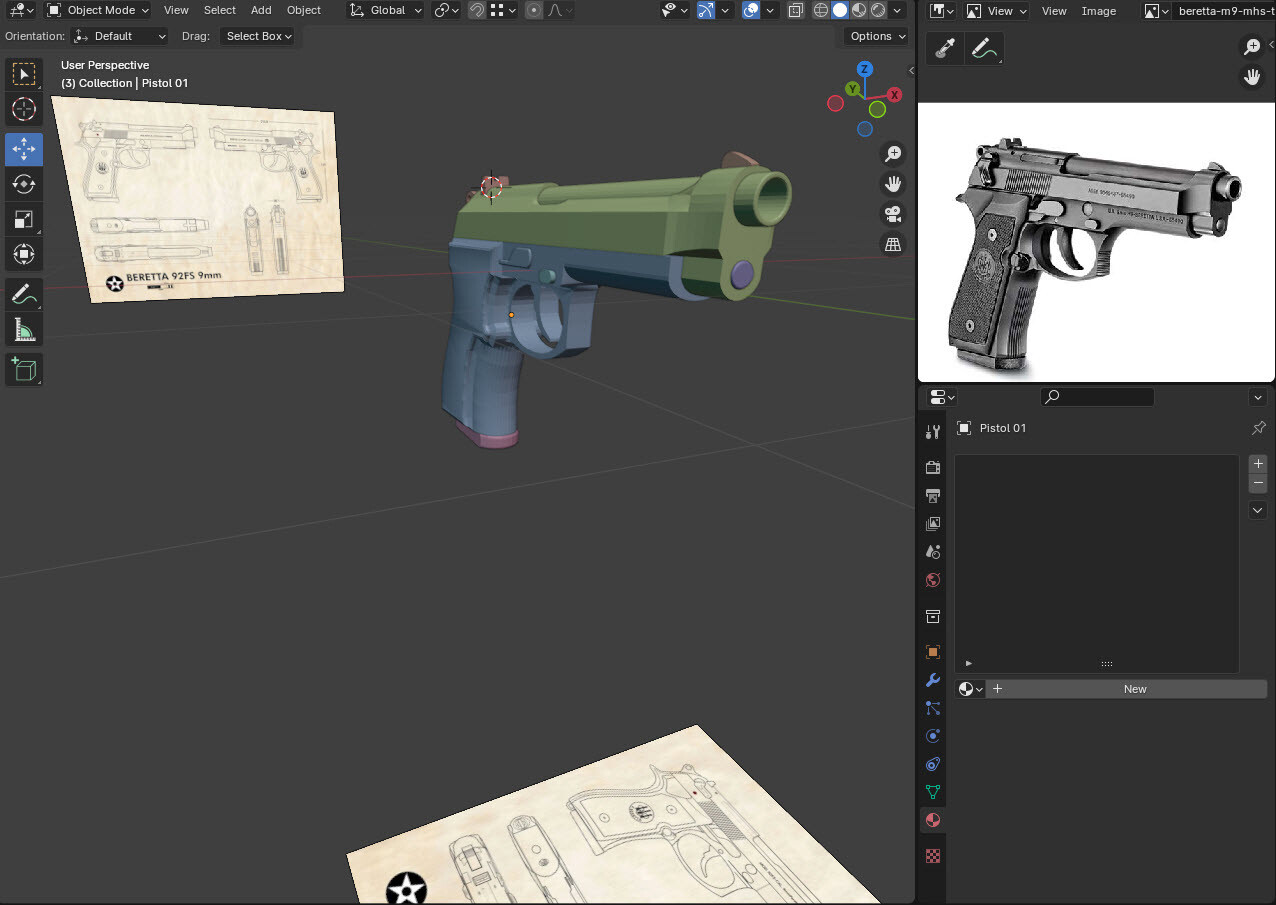Open the Object menu in the 3D viewport
The image size is (1276, 905).
coord(303,10)
